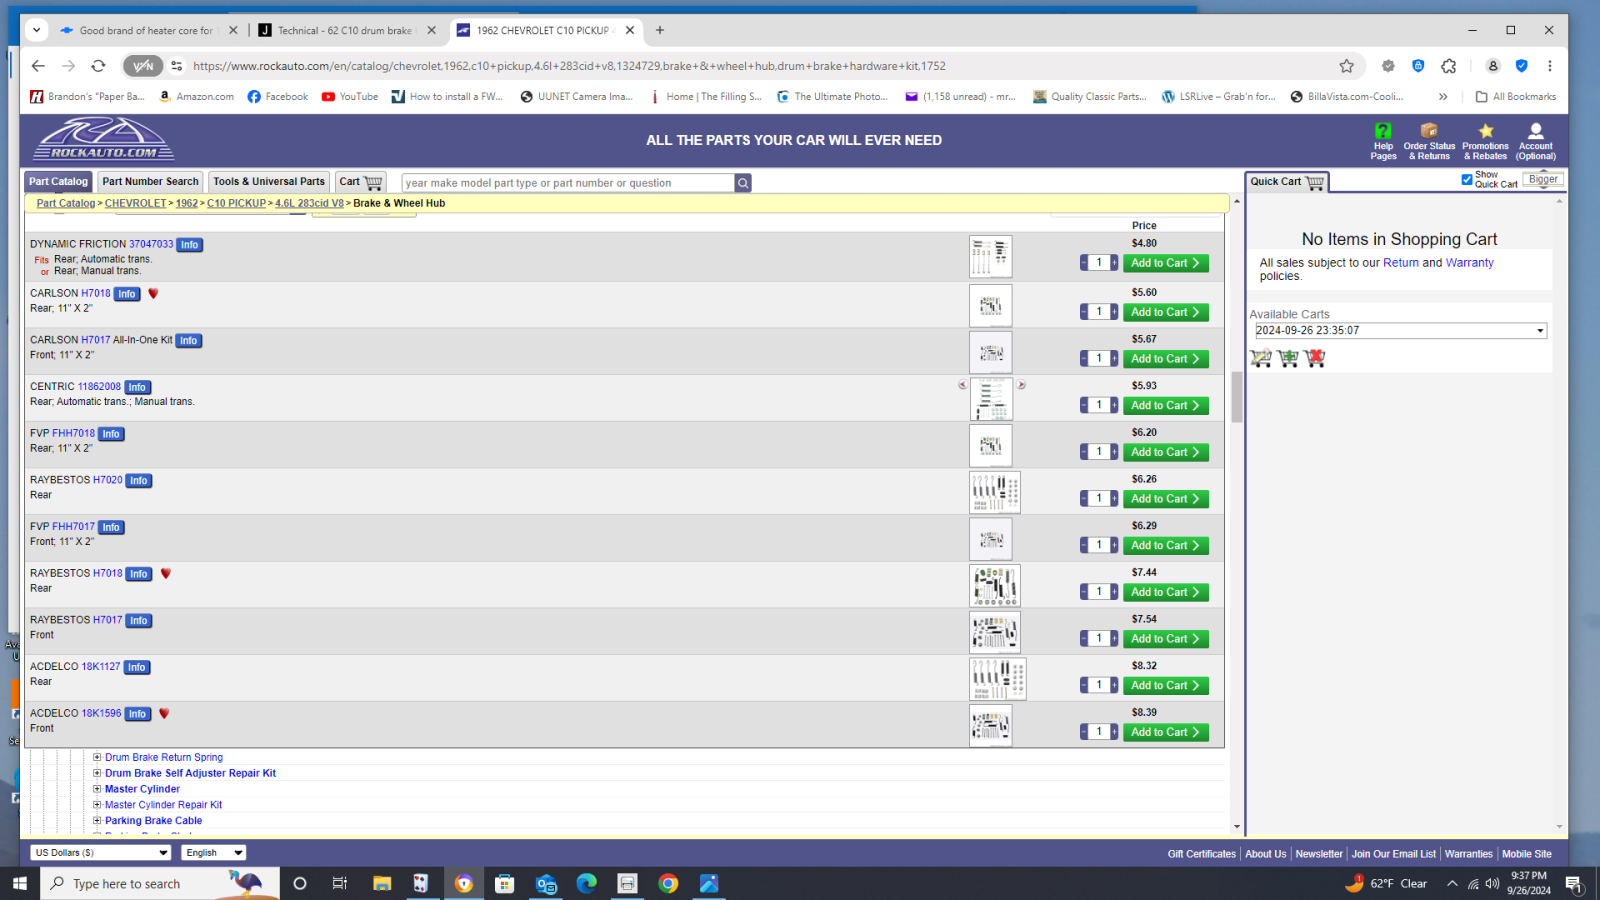Expand Drum Brake Return Spring category
Viewport: 1600px width, 900px height.
point(97,757)
